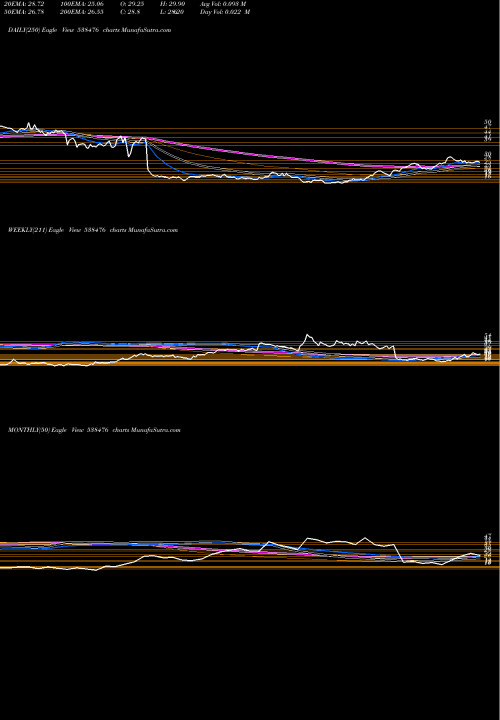
Task: Select the 20EMA: 28.72 value
Action: (22, 4)
